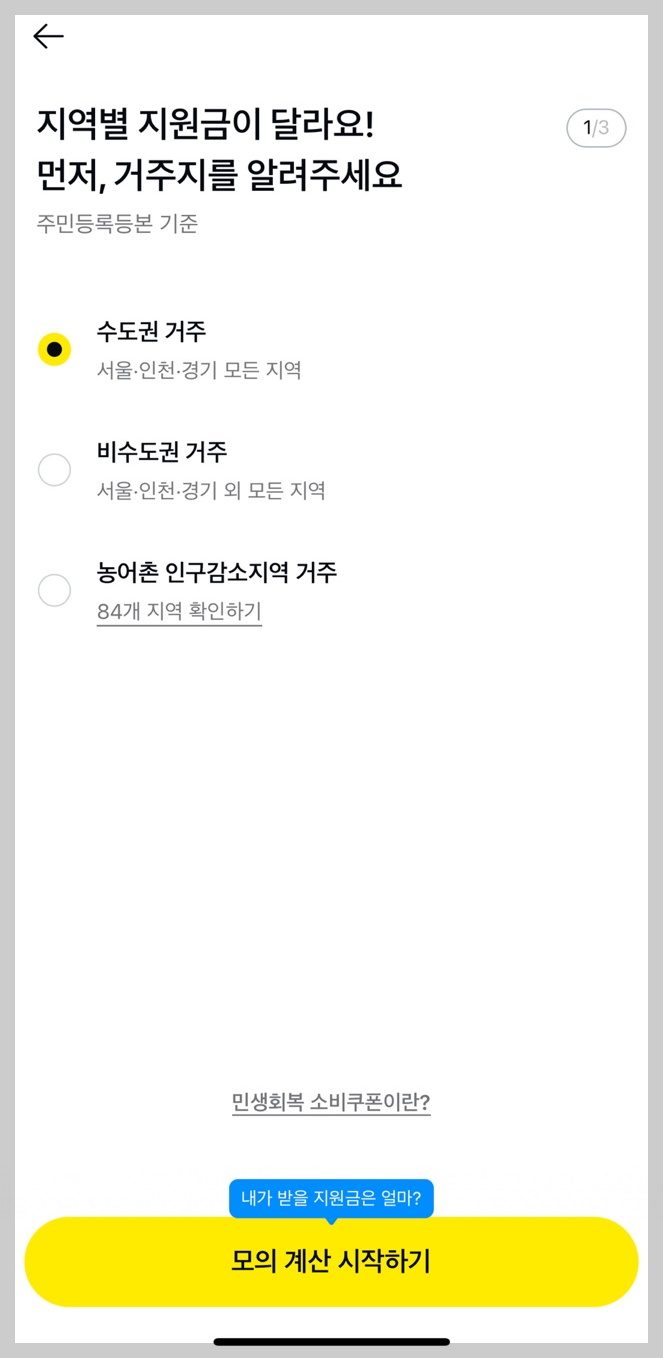Click the empty circle beside 비수도권 거주
The height and width of the screenshot is (1358, 663).
[55, 470]
